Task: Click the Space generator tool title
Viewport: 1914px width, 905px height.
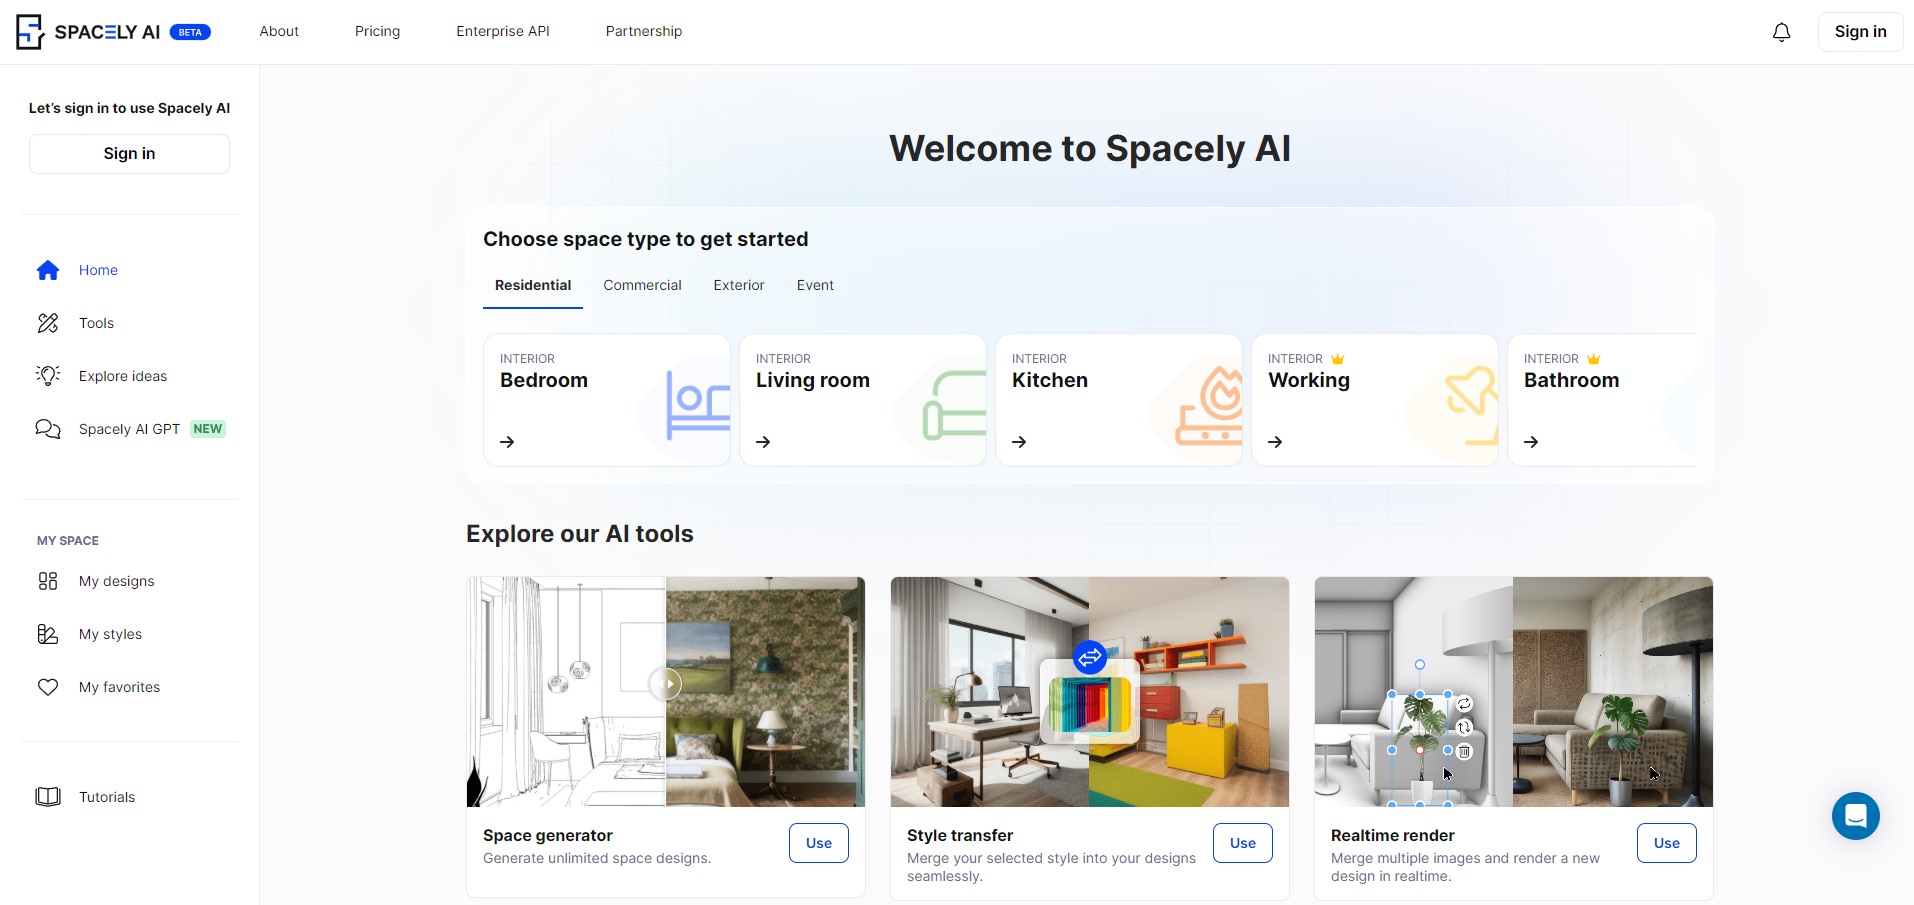Action: pyautogui.click(x=548, y=836)
